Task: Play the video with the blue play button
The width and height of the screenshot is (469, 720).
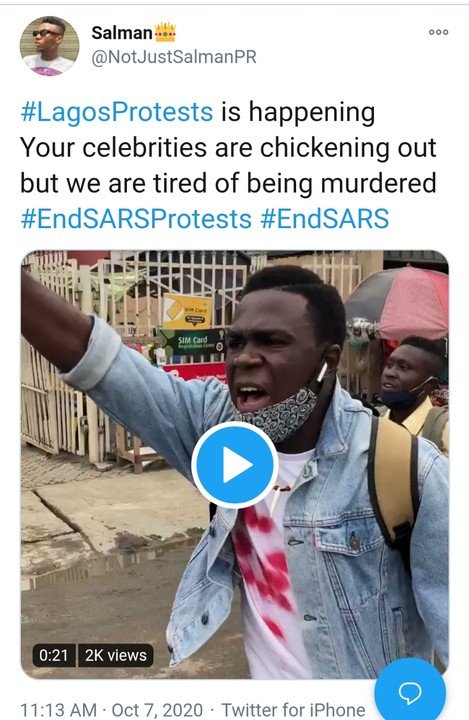Action: (235, 465)
